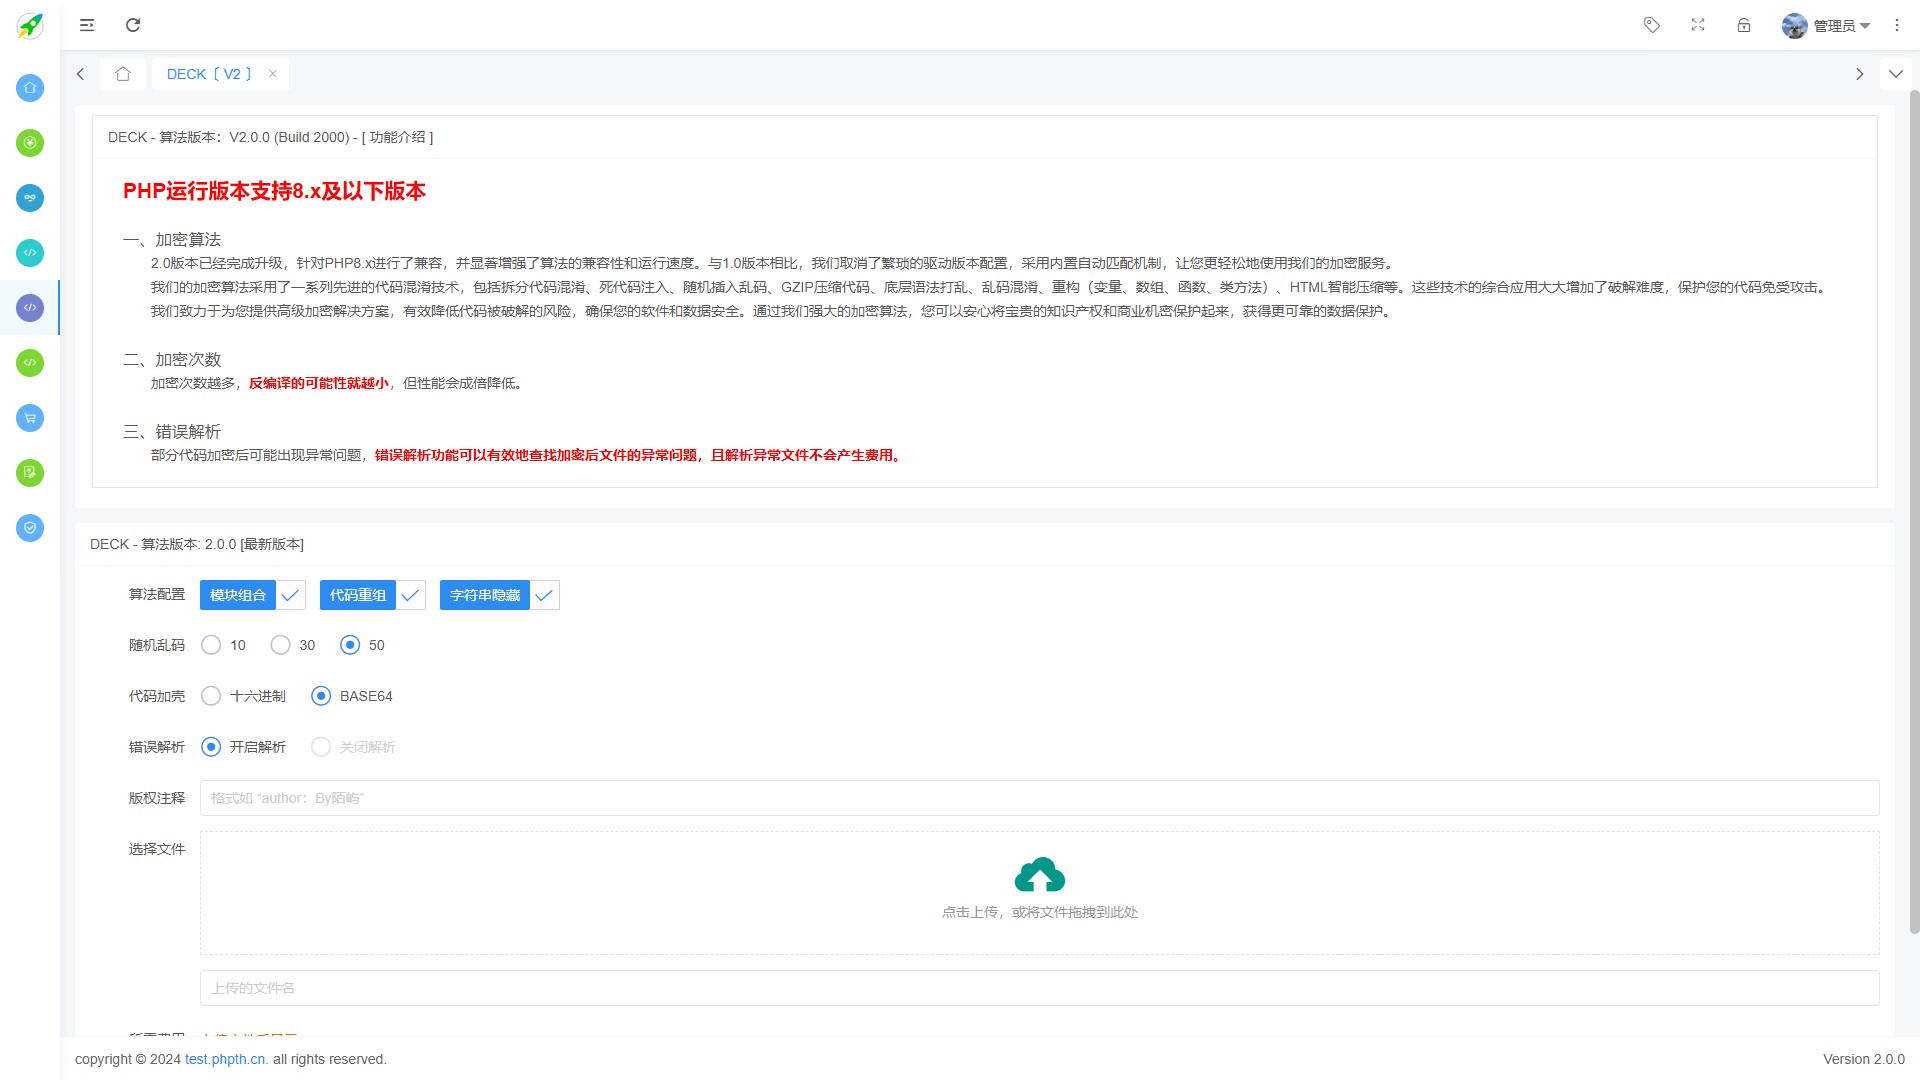
Task: Toggle the 字符串隐藏 algorithm button
Action: click(x=484, y=594)
